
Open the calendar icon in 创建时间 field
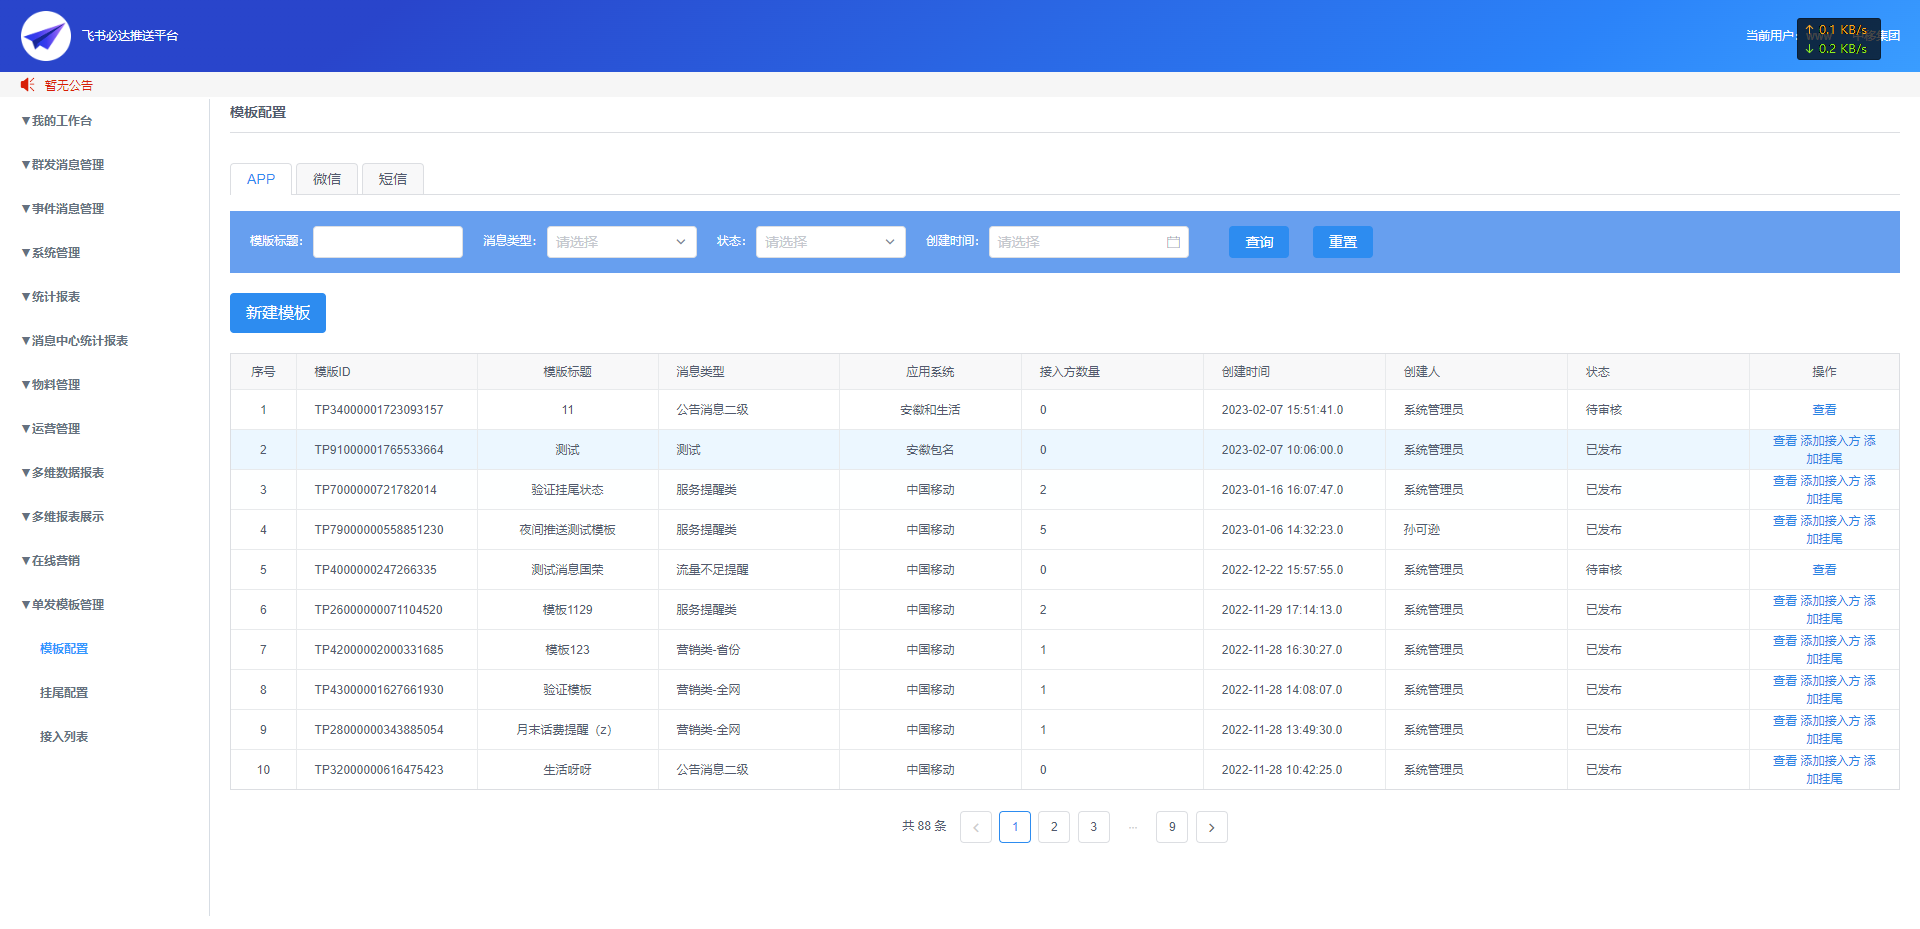(1173, 242)
